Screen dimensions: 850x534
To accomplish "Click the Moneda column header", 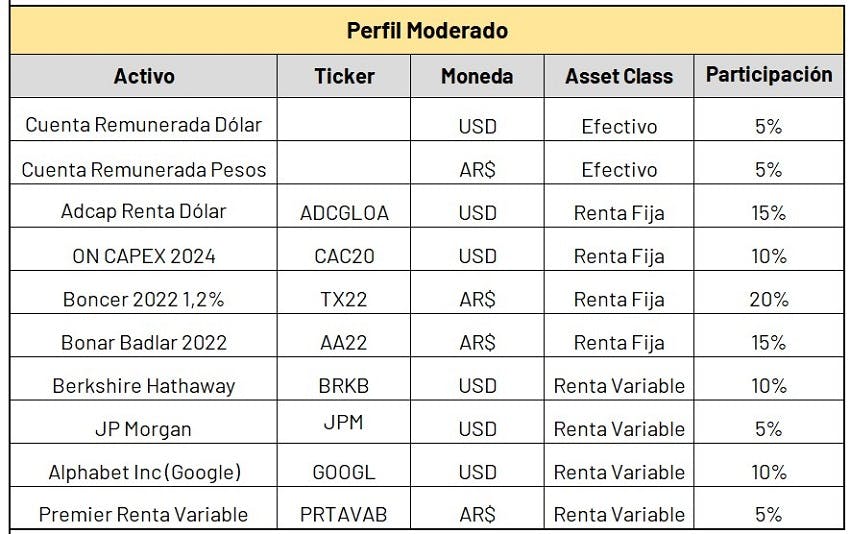I will click(x=477, y=76).
